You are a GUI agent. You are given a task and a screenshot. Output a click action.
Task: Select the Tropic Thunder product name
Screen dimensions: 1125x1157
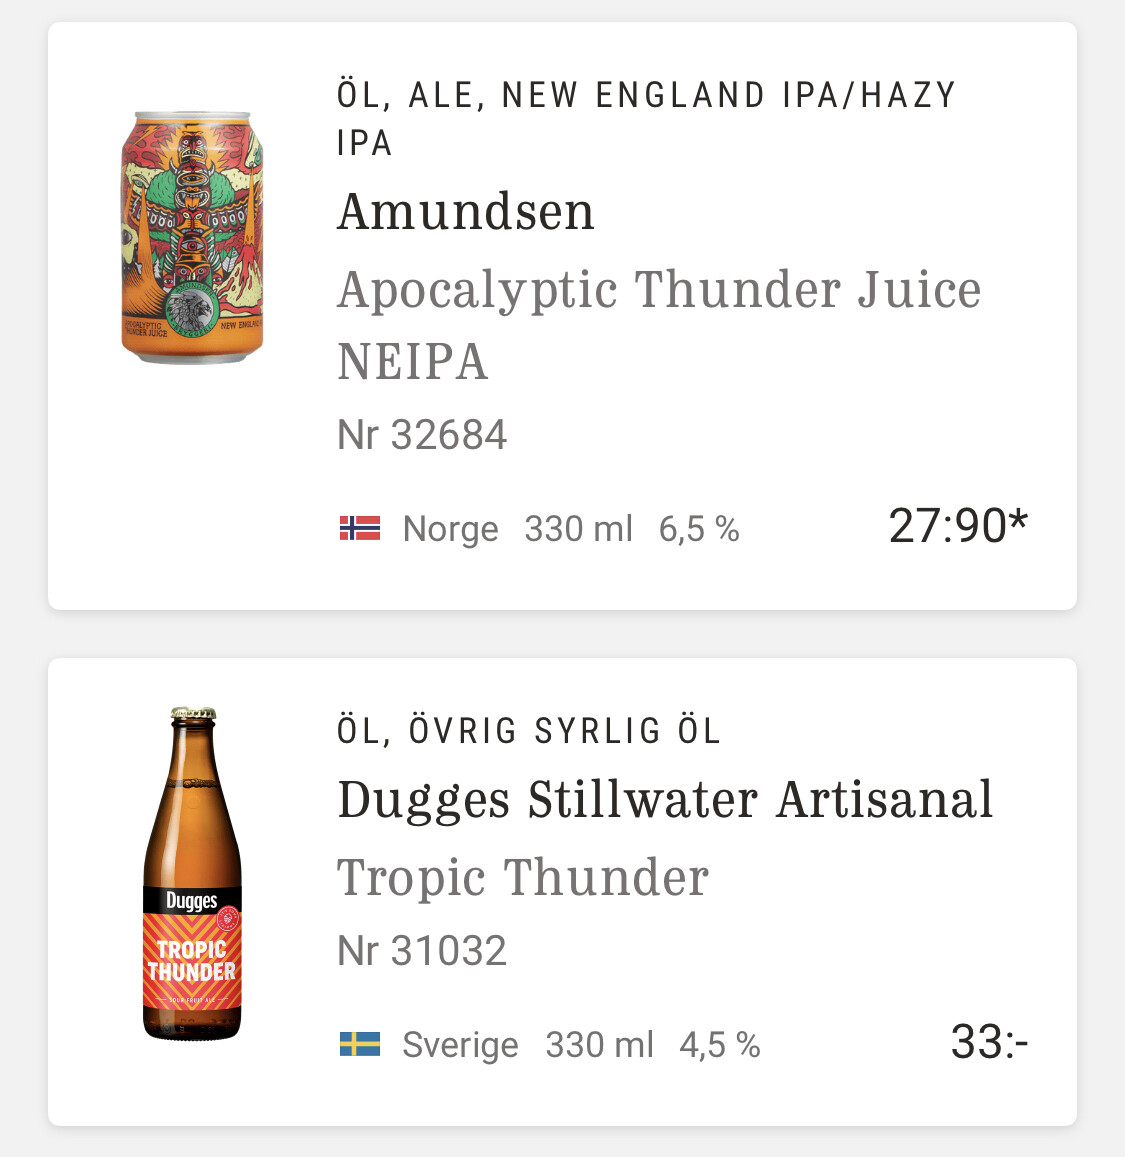[x=523, y=878]
